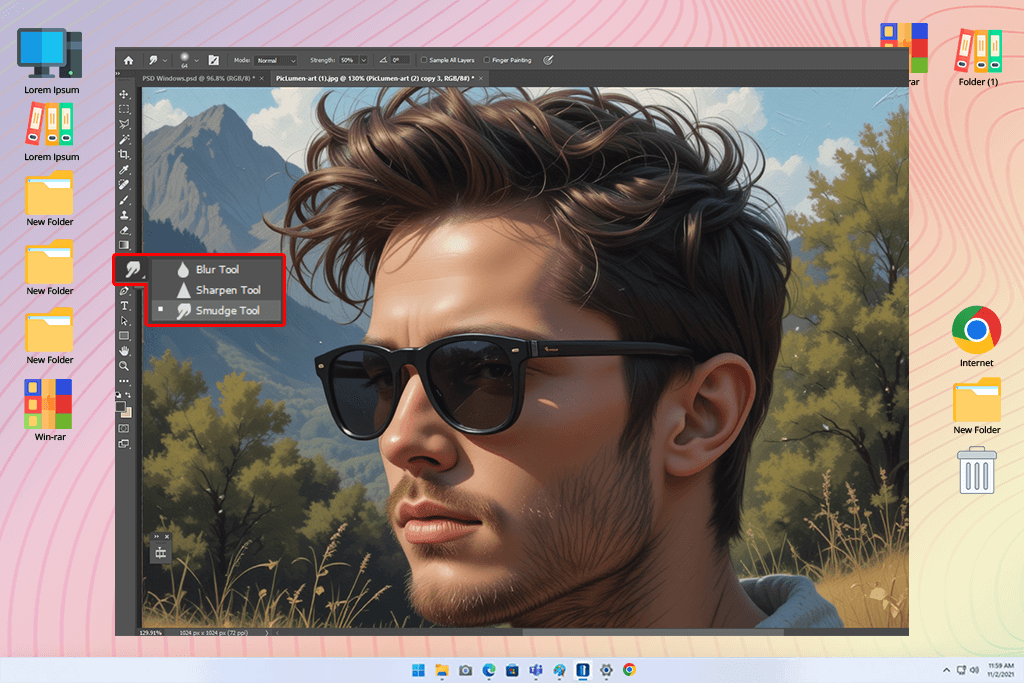Image resolution: width=1024 pixels, height=683 pixels.
Task: Open Microsoft Edge from taskbar
Action: pyautogui.click(x=489, y=670)
